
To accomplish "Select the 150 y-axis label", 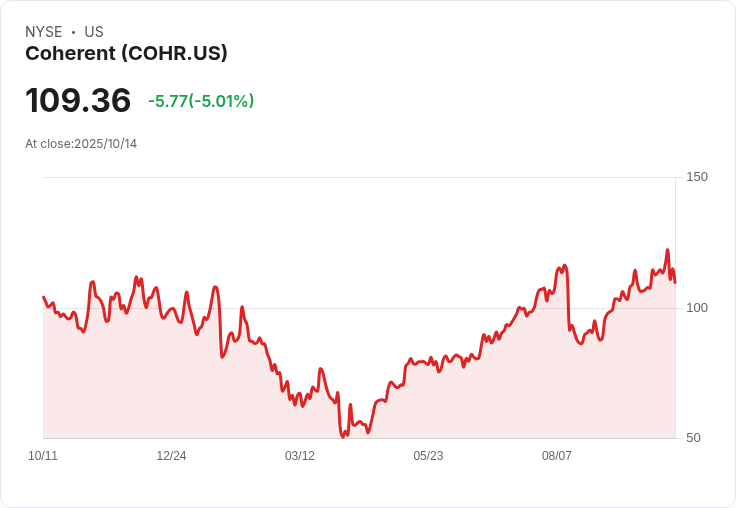I will coord(697,177).
